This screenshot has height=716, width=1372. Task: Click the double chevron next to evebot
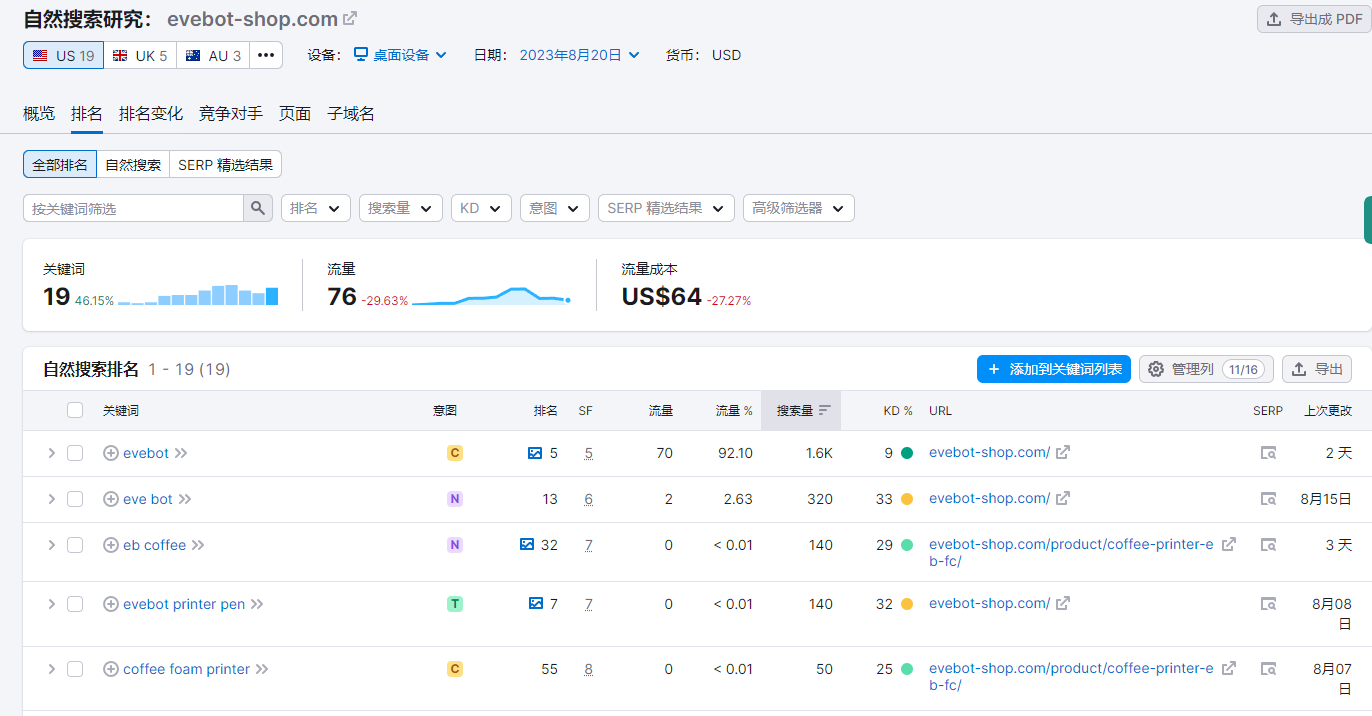click(x=181, y=453)
